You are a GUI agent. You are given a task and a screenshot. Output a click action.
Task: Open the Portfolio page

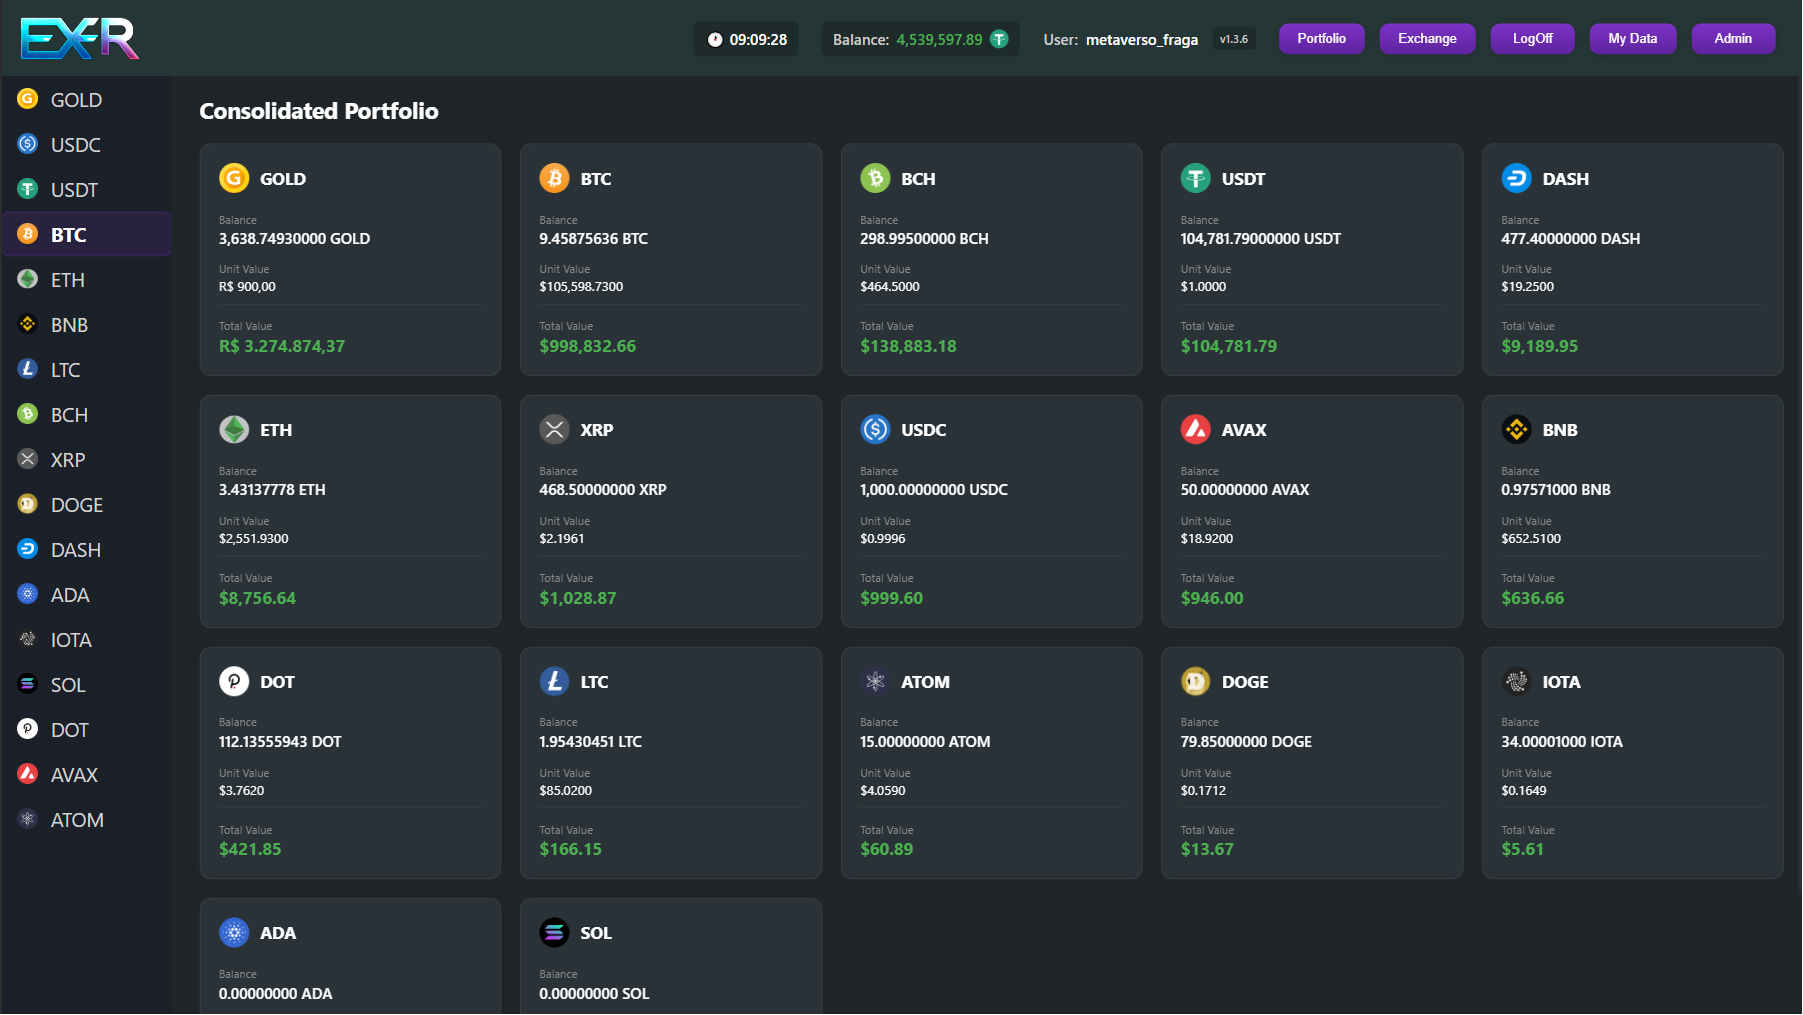[1321, 39]
